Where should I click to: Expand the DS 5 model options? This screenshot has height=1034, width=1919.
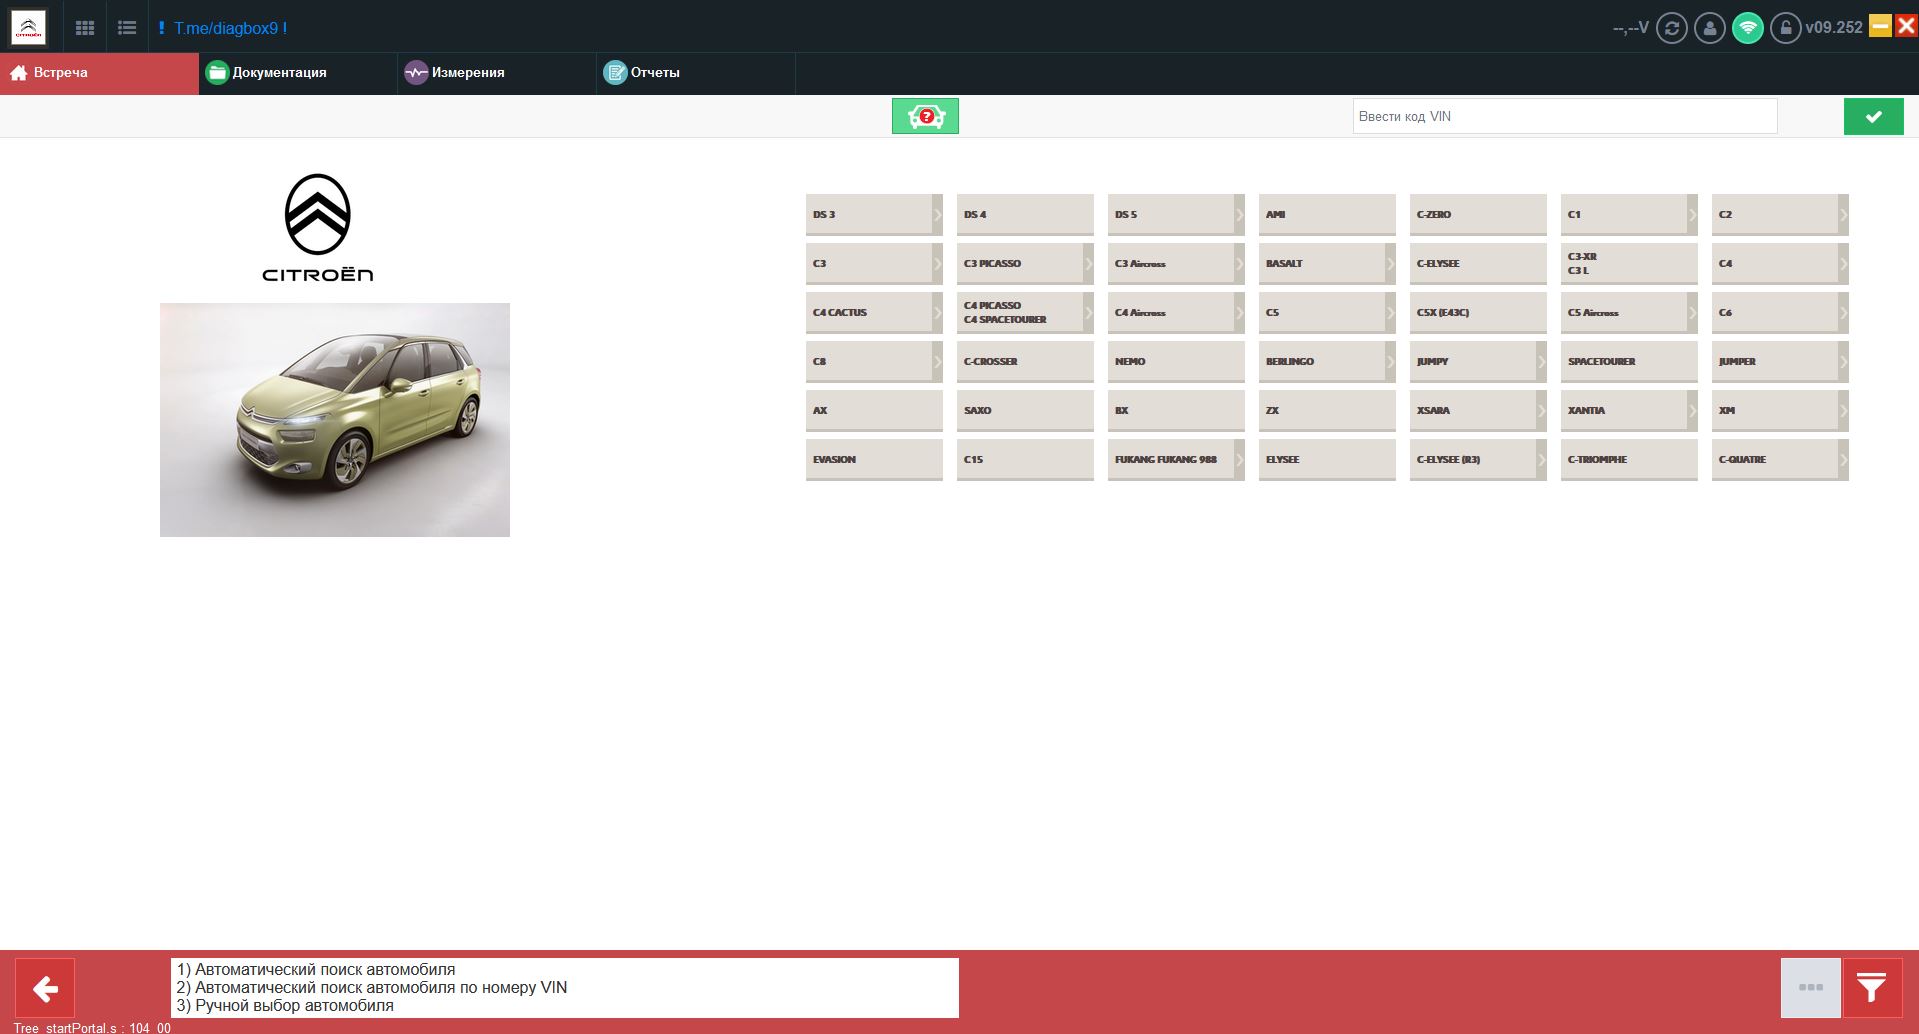(x=1239, y=214)
